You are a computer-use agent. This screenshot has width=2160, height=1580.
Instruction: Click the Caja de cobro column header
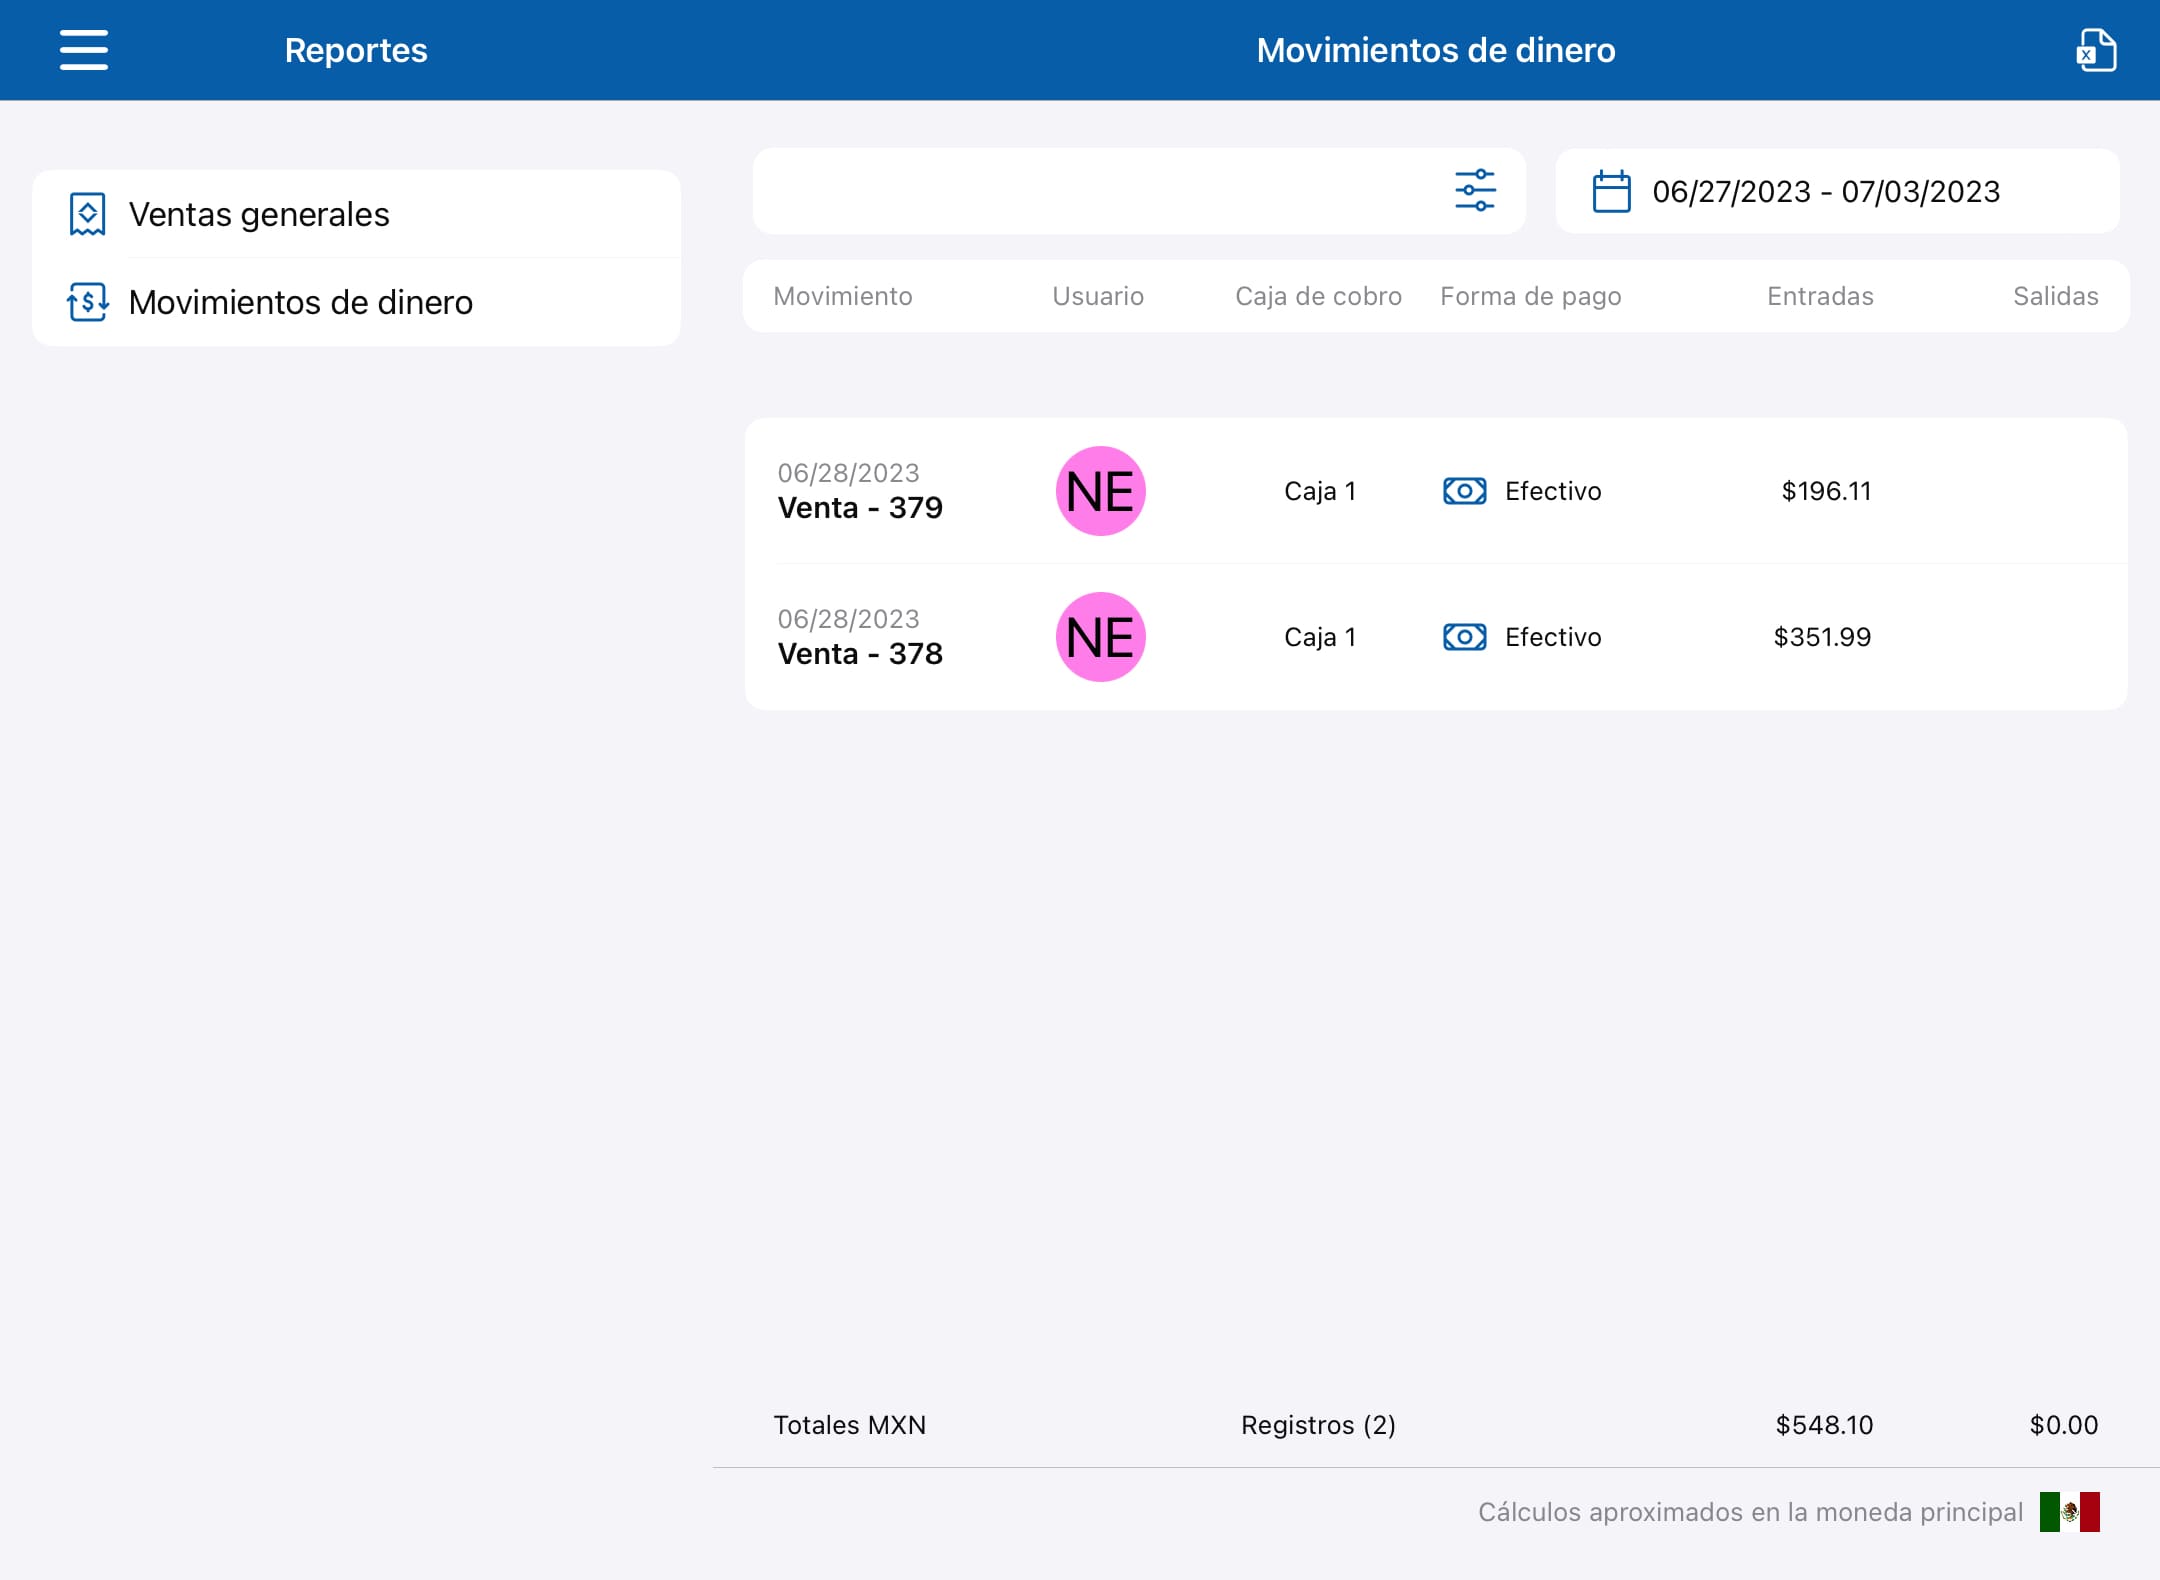tap(1318, 296)
